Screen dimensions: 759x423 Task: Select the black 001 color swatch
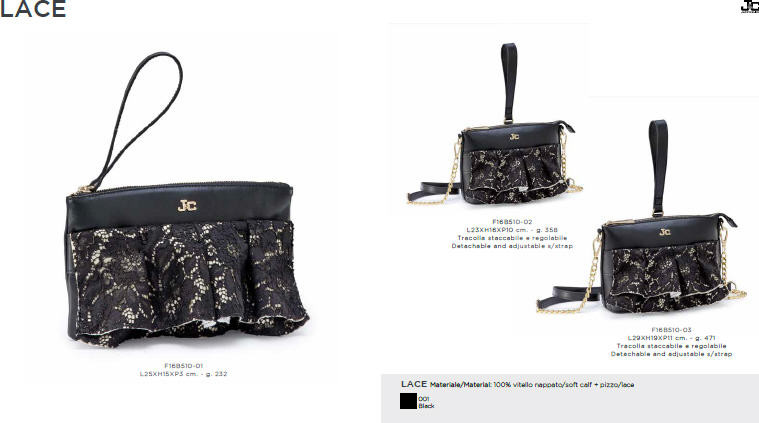(408, 401)
